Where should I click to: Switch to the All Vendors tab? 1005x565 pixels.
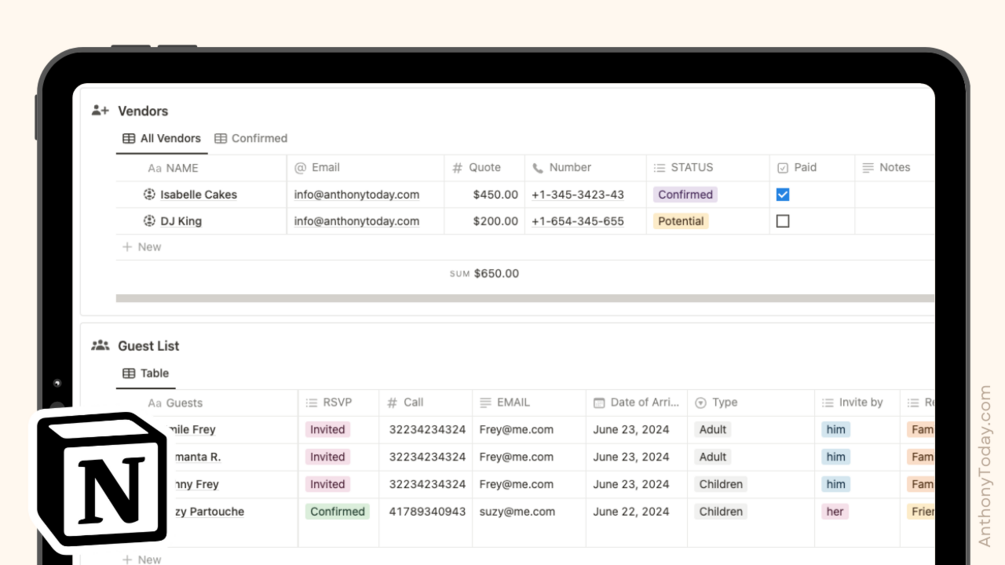162,138
